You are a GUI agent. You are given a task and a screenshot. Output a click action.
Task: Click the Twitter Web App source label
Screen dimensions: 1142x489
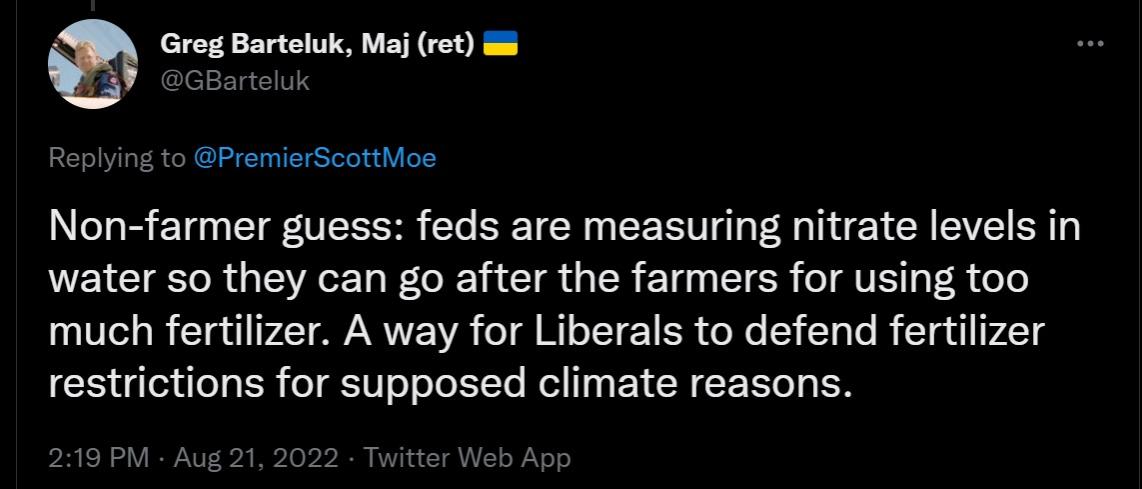coord(467,459)
